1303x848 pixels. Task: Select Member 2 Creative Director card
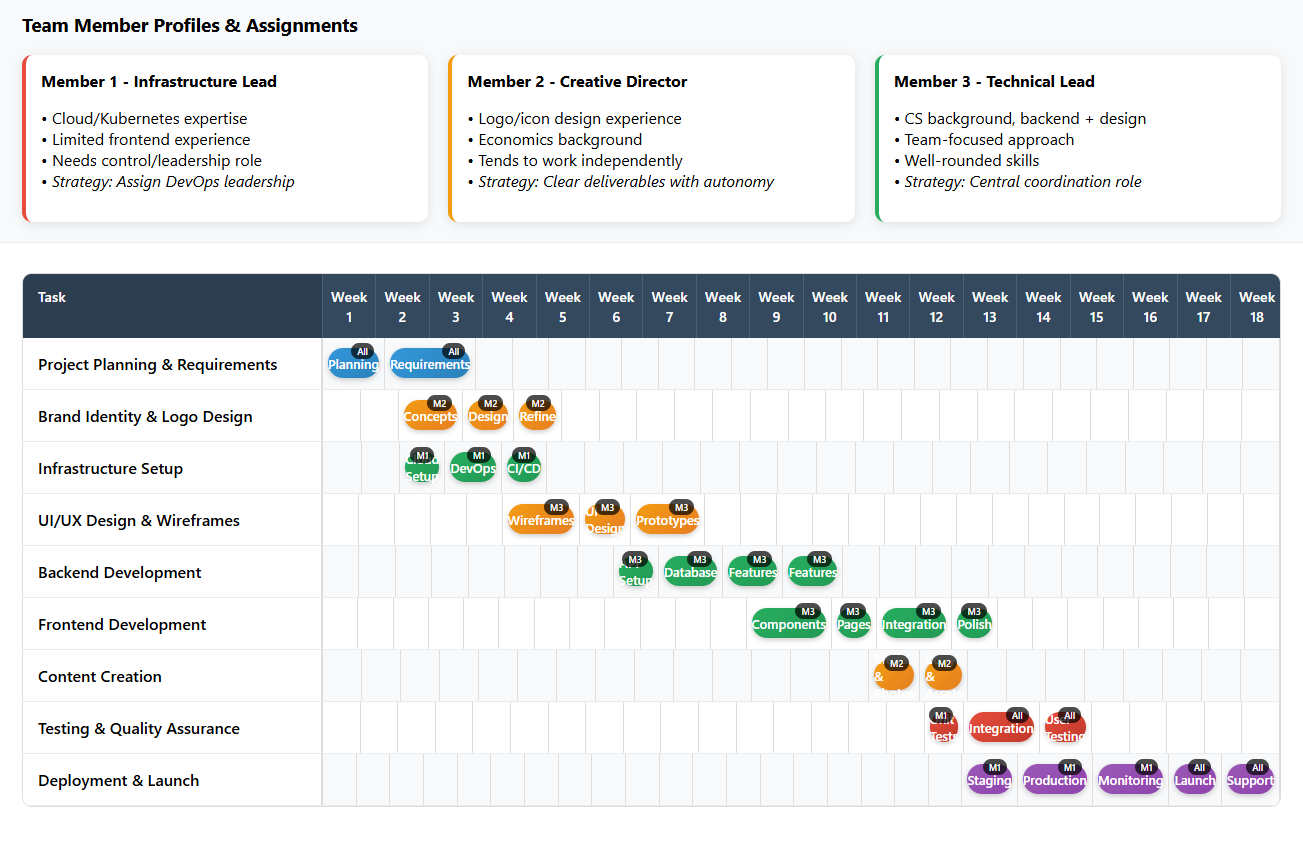(652, 138)
